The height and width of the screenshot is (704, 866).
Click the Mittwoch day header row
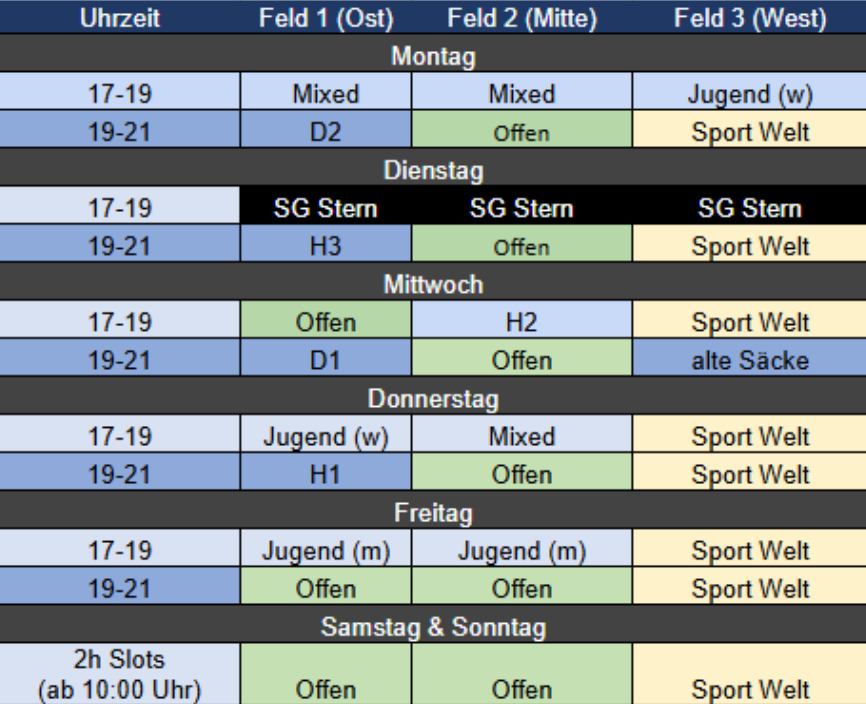(x=433, y=284)
